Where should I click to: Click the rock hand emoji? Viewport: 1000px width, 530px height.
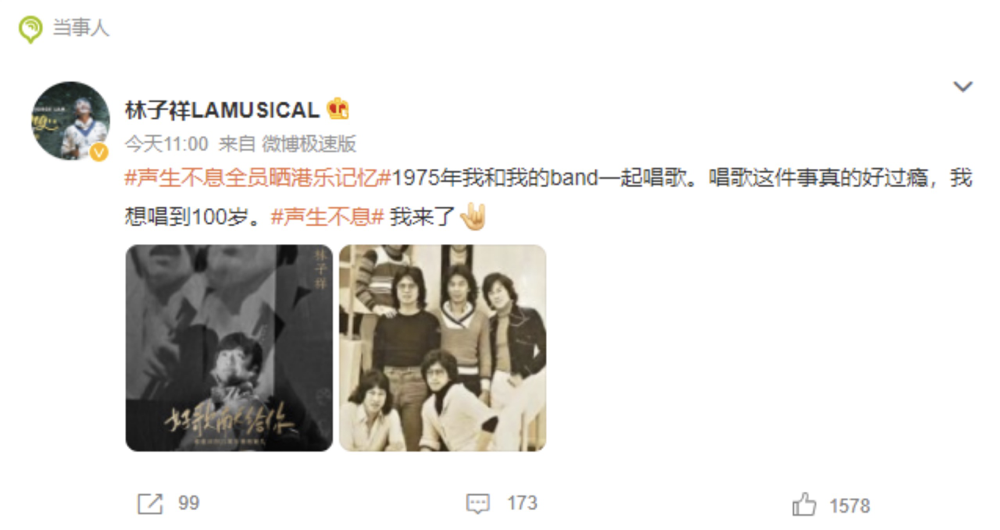(x=474, y=216)
